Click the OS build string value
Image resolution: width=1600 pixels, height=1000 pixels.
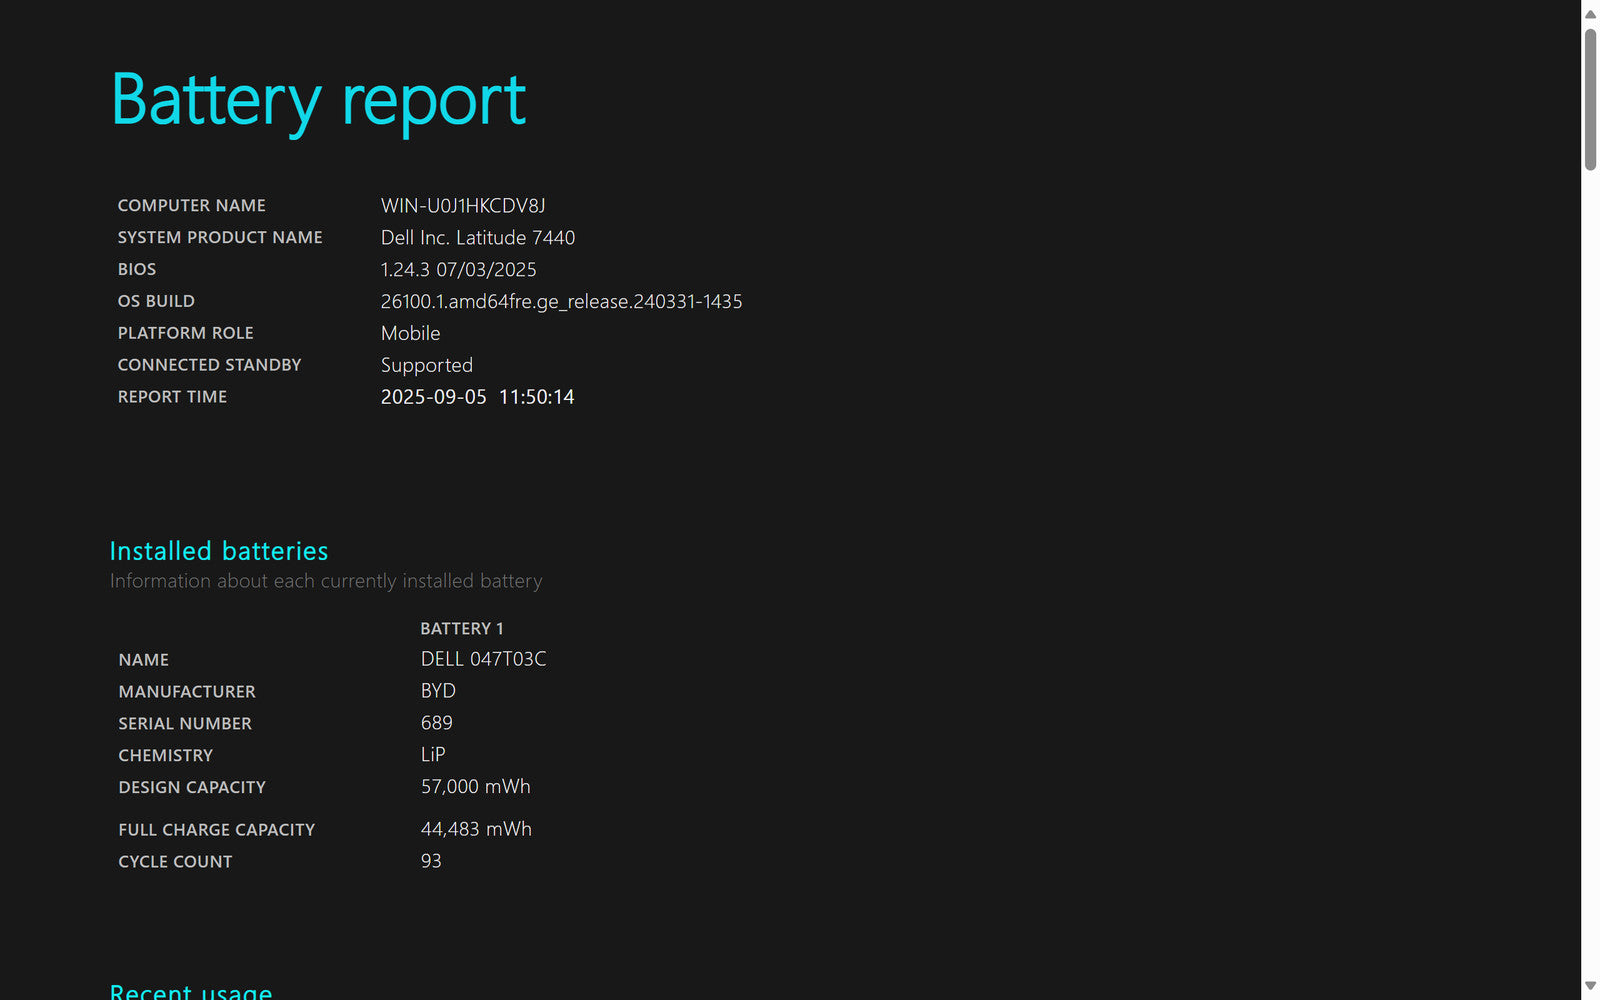(561, 302)
